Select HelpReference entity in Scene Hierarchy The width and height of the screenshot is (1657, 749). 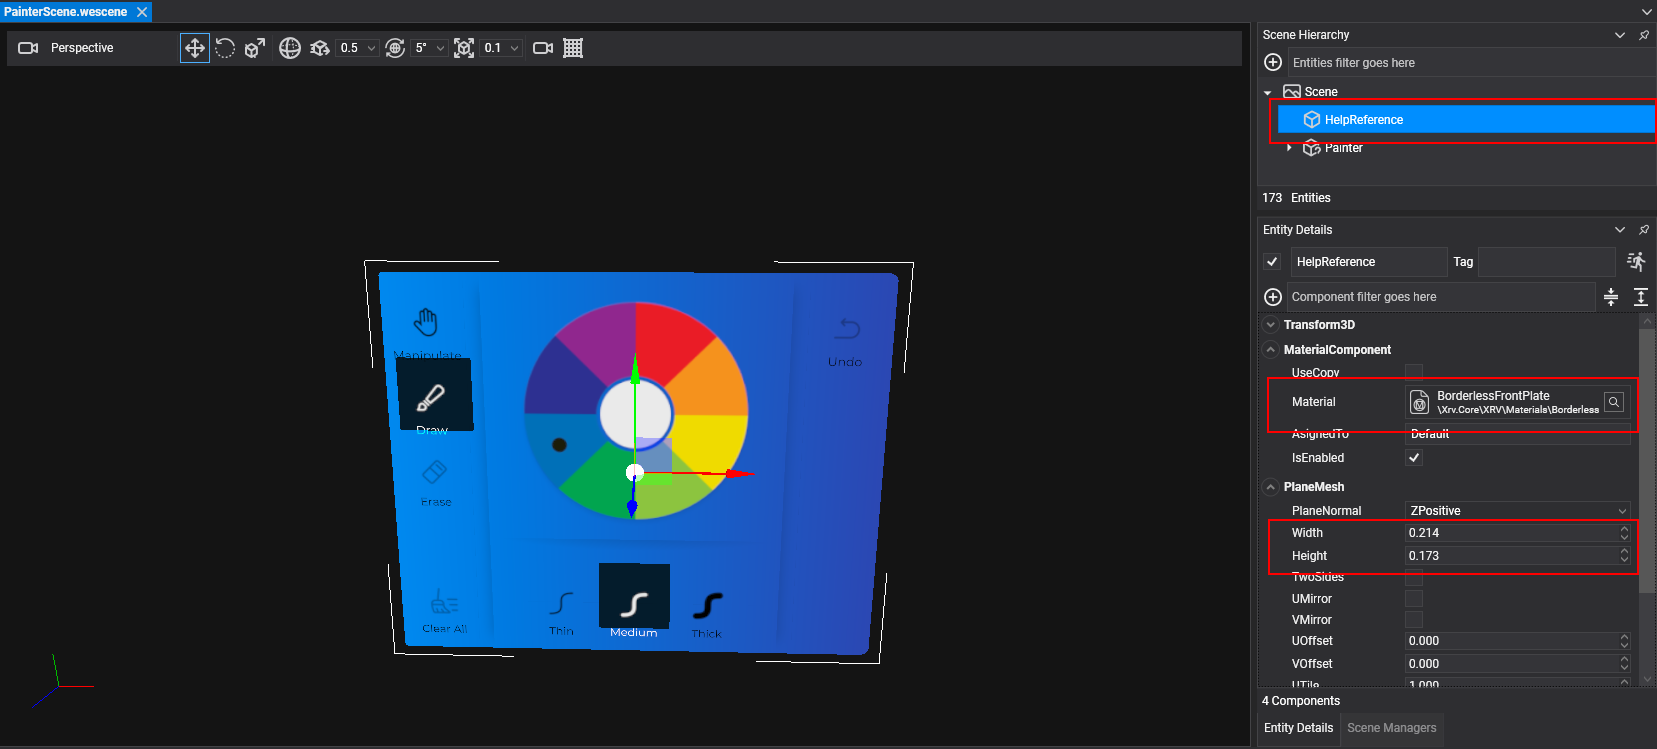click(x=1364, y=120)
